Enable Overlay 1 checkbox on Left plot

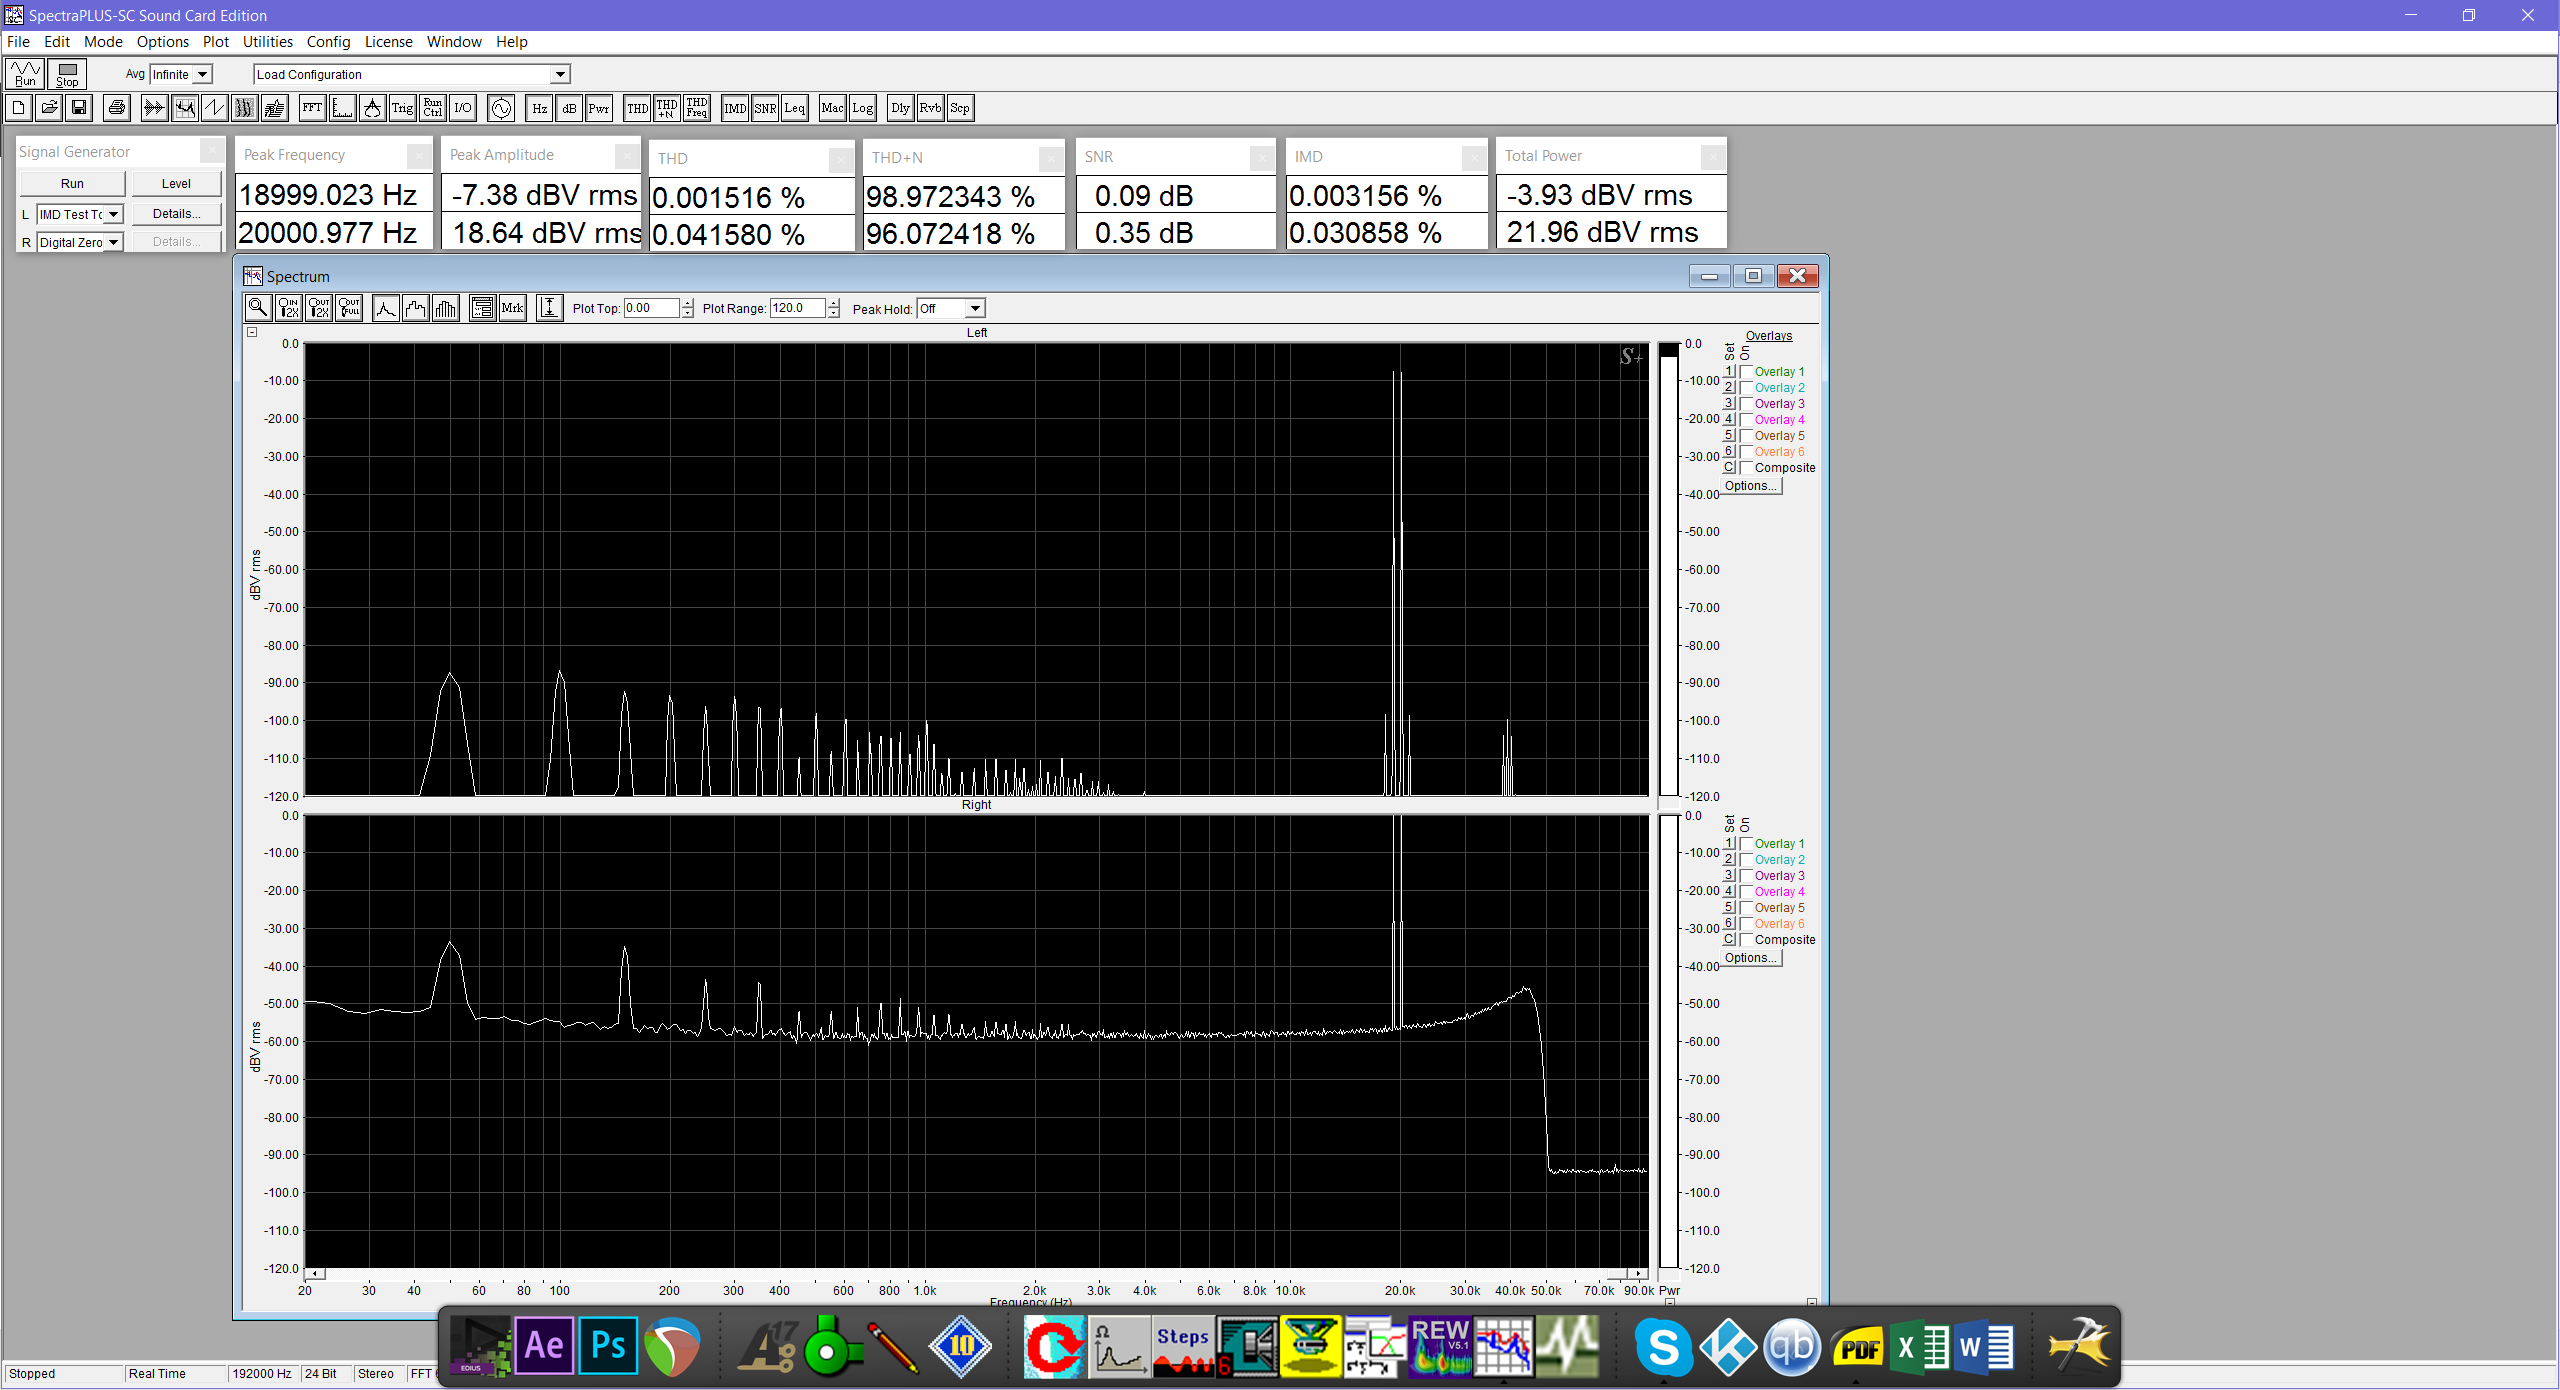[x=1746, y=371]
